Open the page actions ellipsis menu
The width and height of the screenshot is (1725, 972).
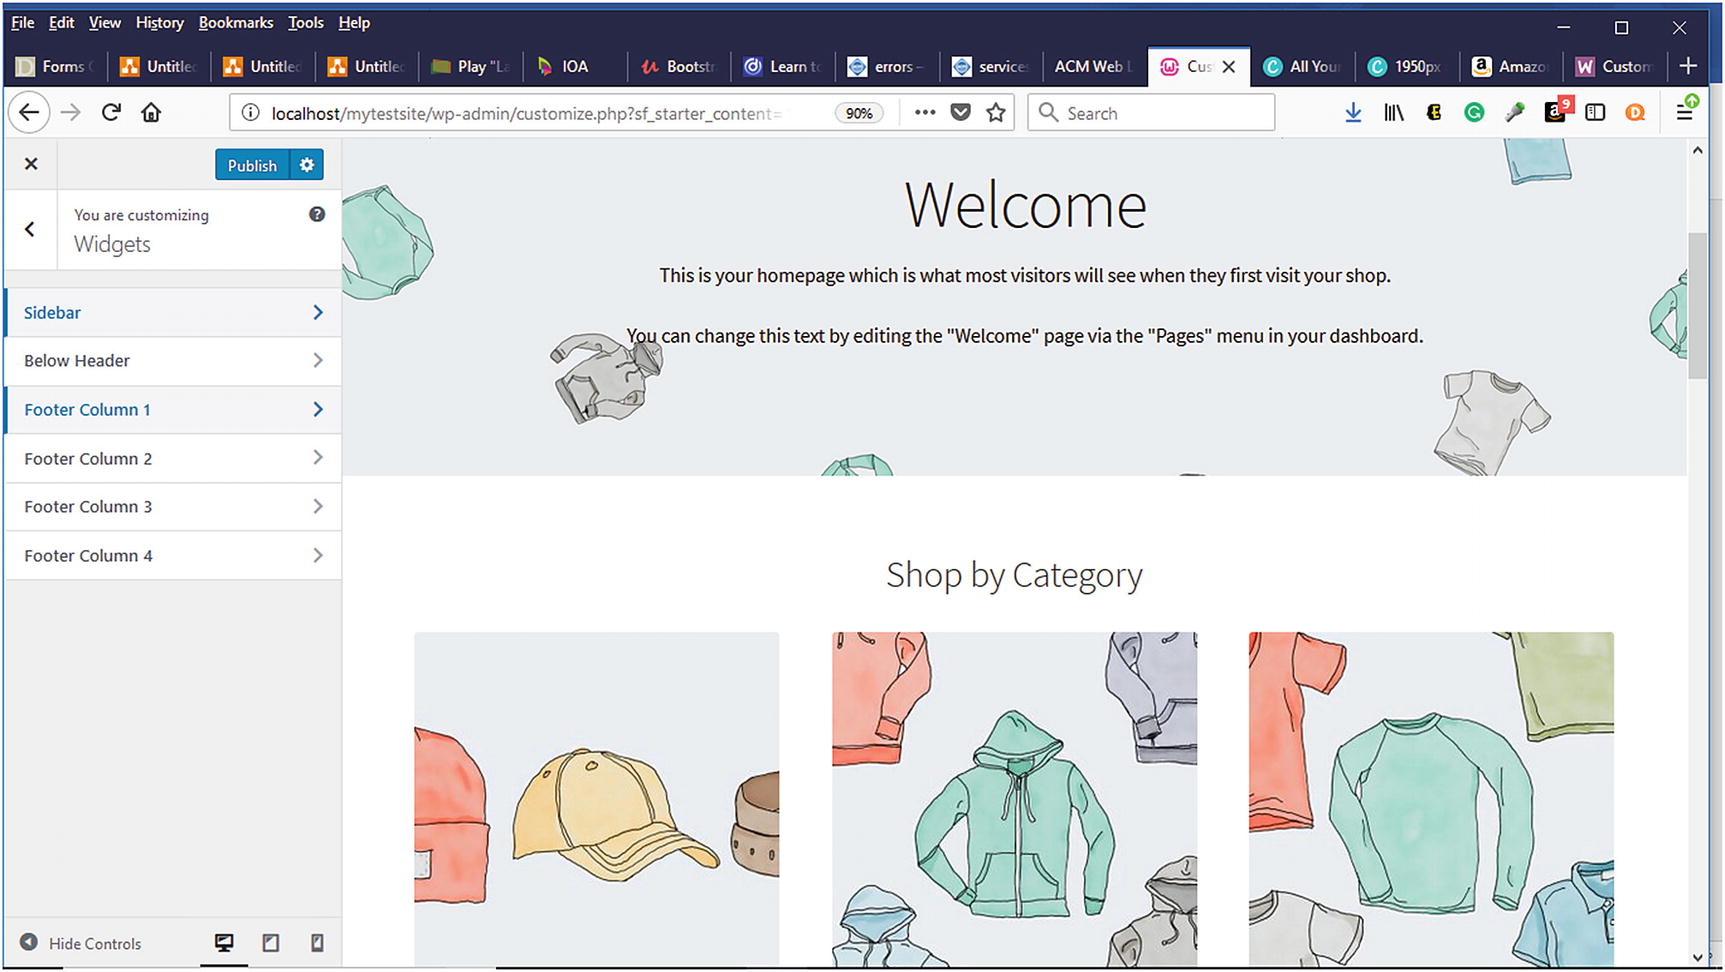[925, 112]
